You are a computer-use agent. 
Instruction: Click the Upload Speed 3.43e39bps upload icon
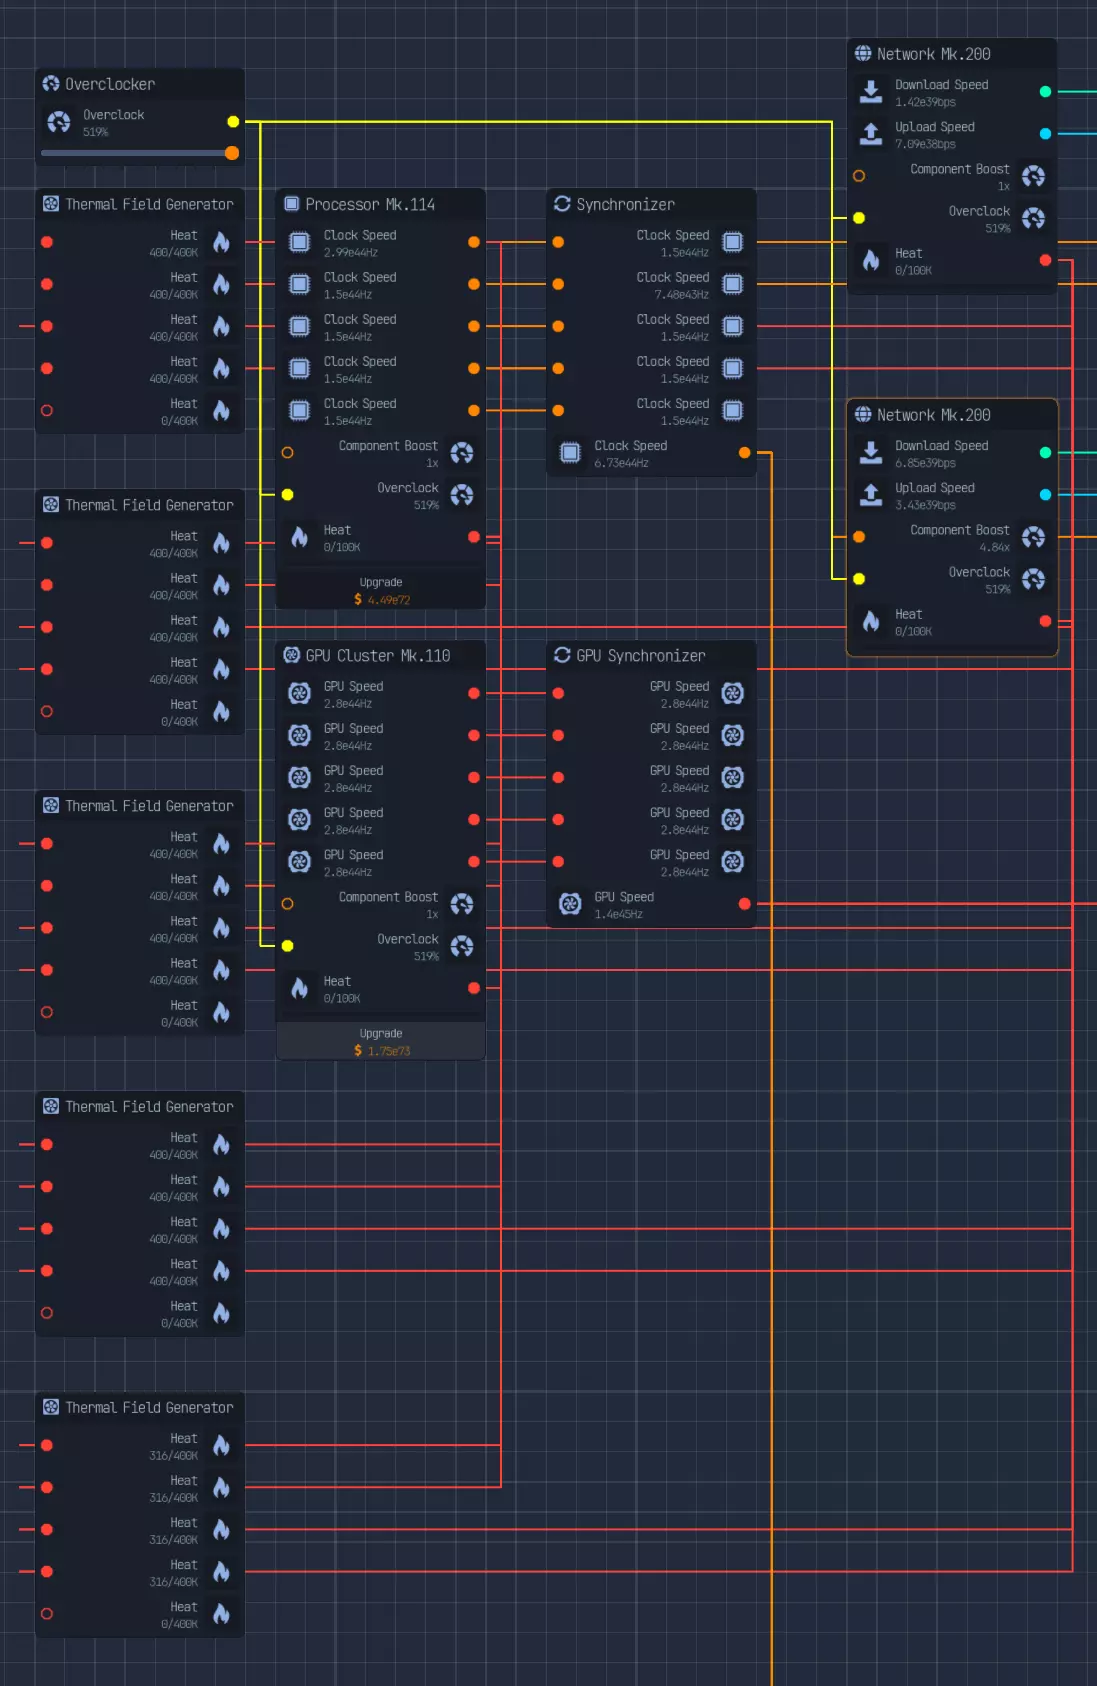(871, 495)
